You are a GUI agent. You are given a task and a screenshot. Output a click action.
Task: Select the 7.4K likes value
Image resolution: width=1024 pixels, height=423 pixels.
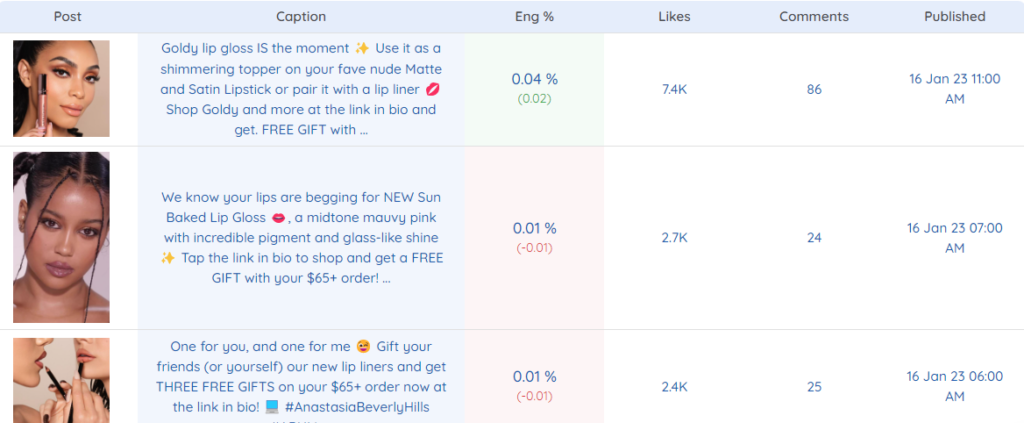675,89
